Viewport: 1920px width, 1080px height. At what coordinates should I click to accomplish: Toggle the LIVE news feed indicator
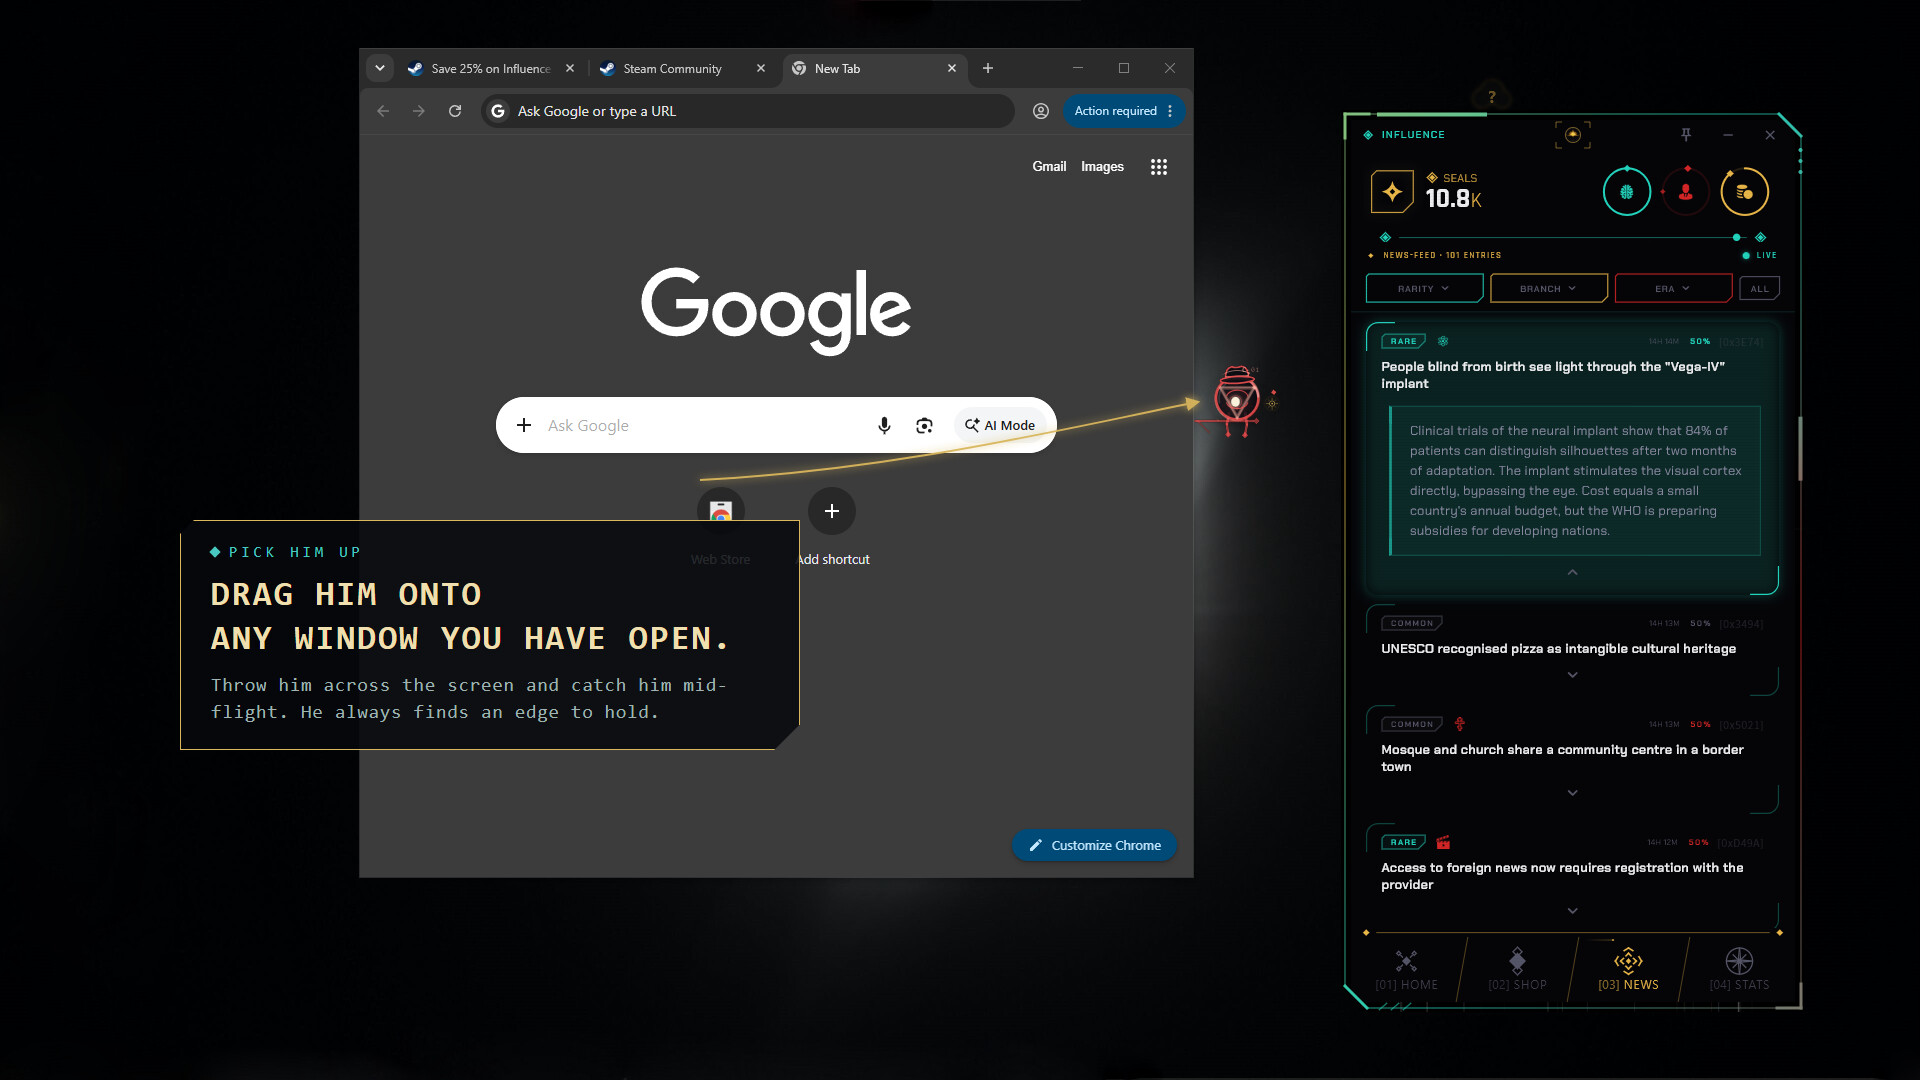click(x=1759, y=255)
